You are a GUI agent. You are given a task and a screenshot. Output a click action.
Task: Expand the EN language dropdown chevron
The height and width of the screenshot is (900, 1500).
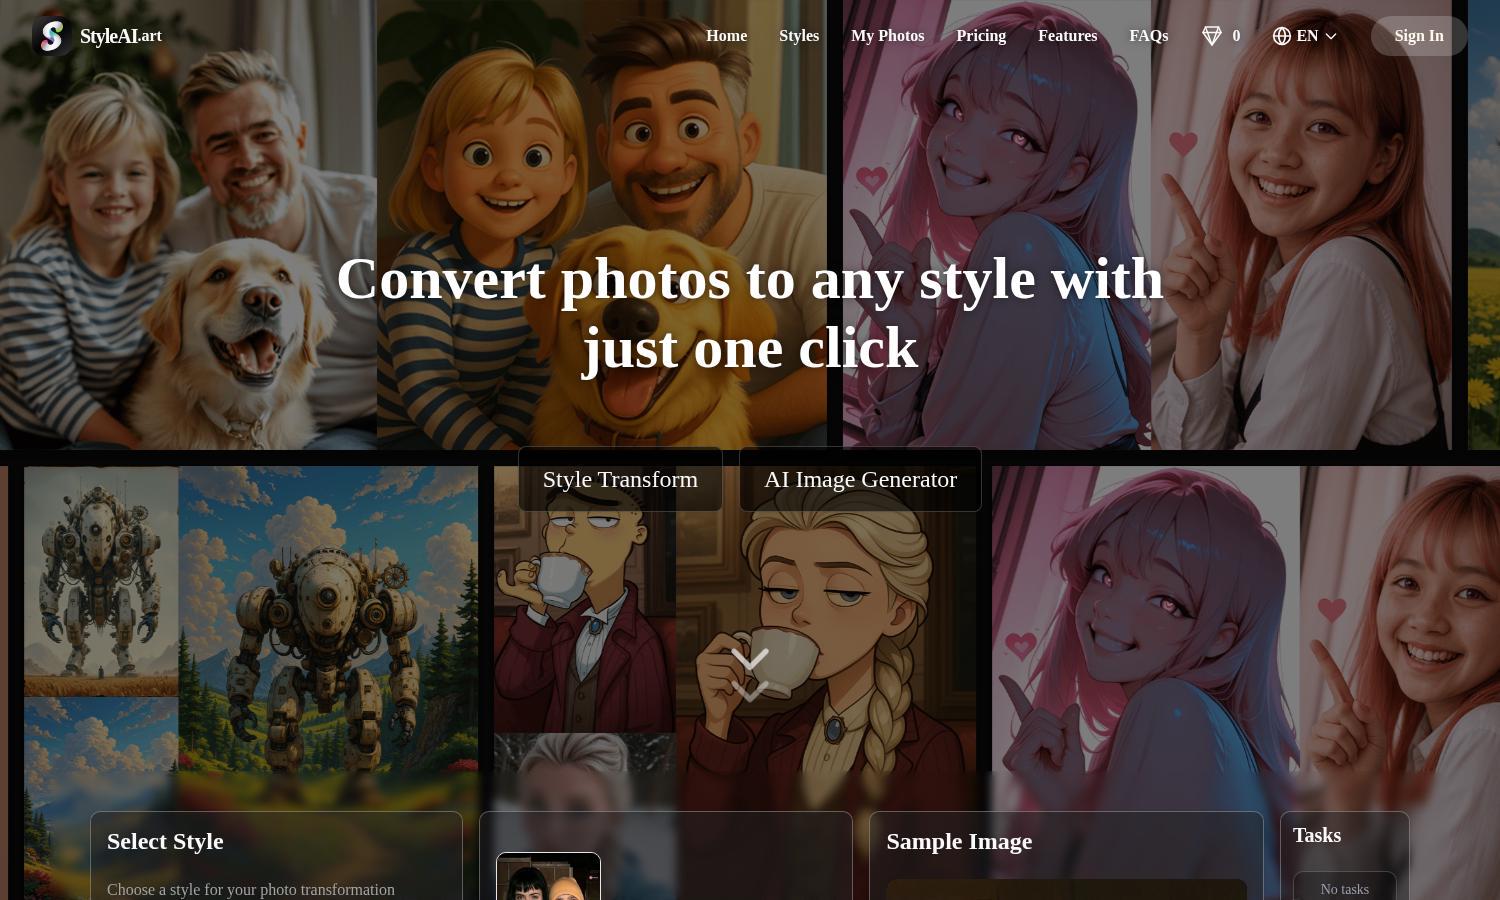(x=1331, y=36)
